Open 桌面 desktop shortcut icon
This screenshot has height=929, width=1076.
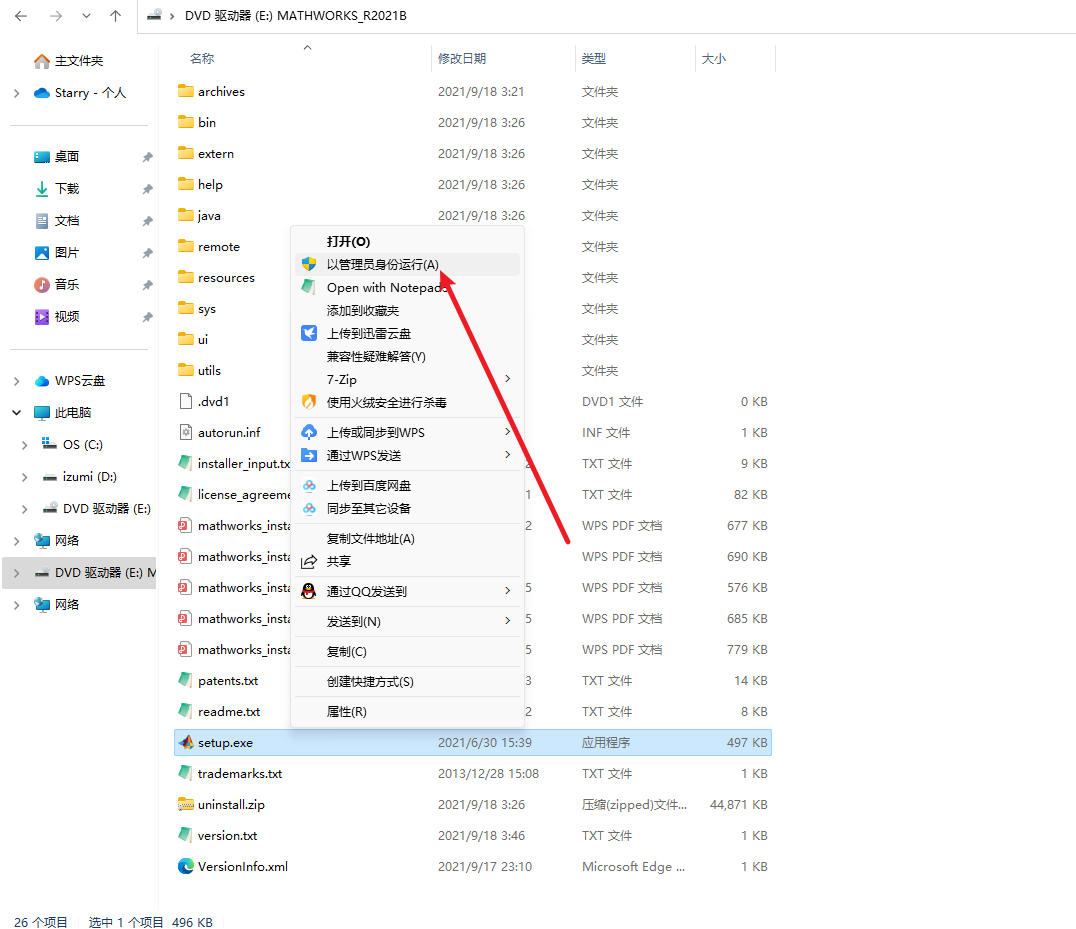(x=42, y=157)
